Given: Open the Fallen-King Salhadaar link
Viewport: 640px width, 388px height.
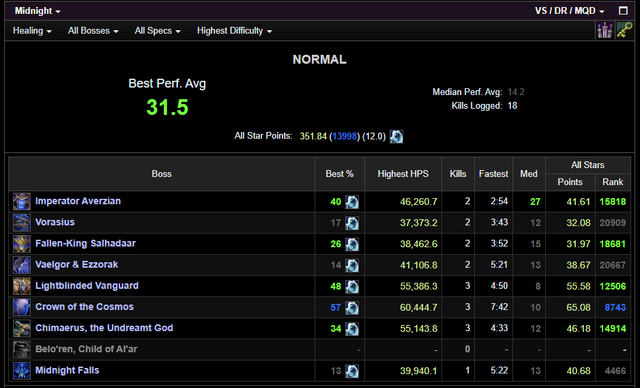Looking at the screenshot, I should [85, 244].
